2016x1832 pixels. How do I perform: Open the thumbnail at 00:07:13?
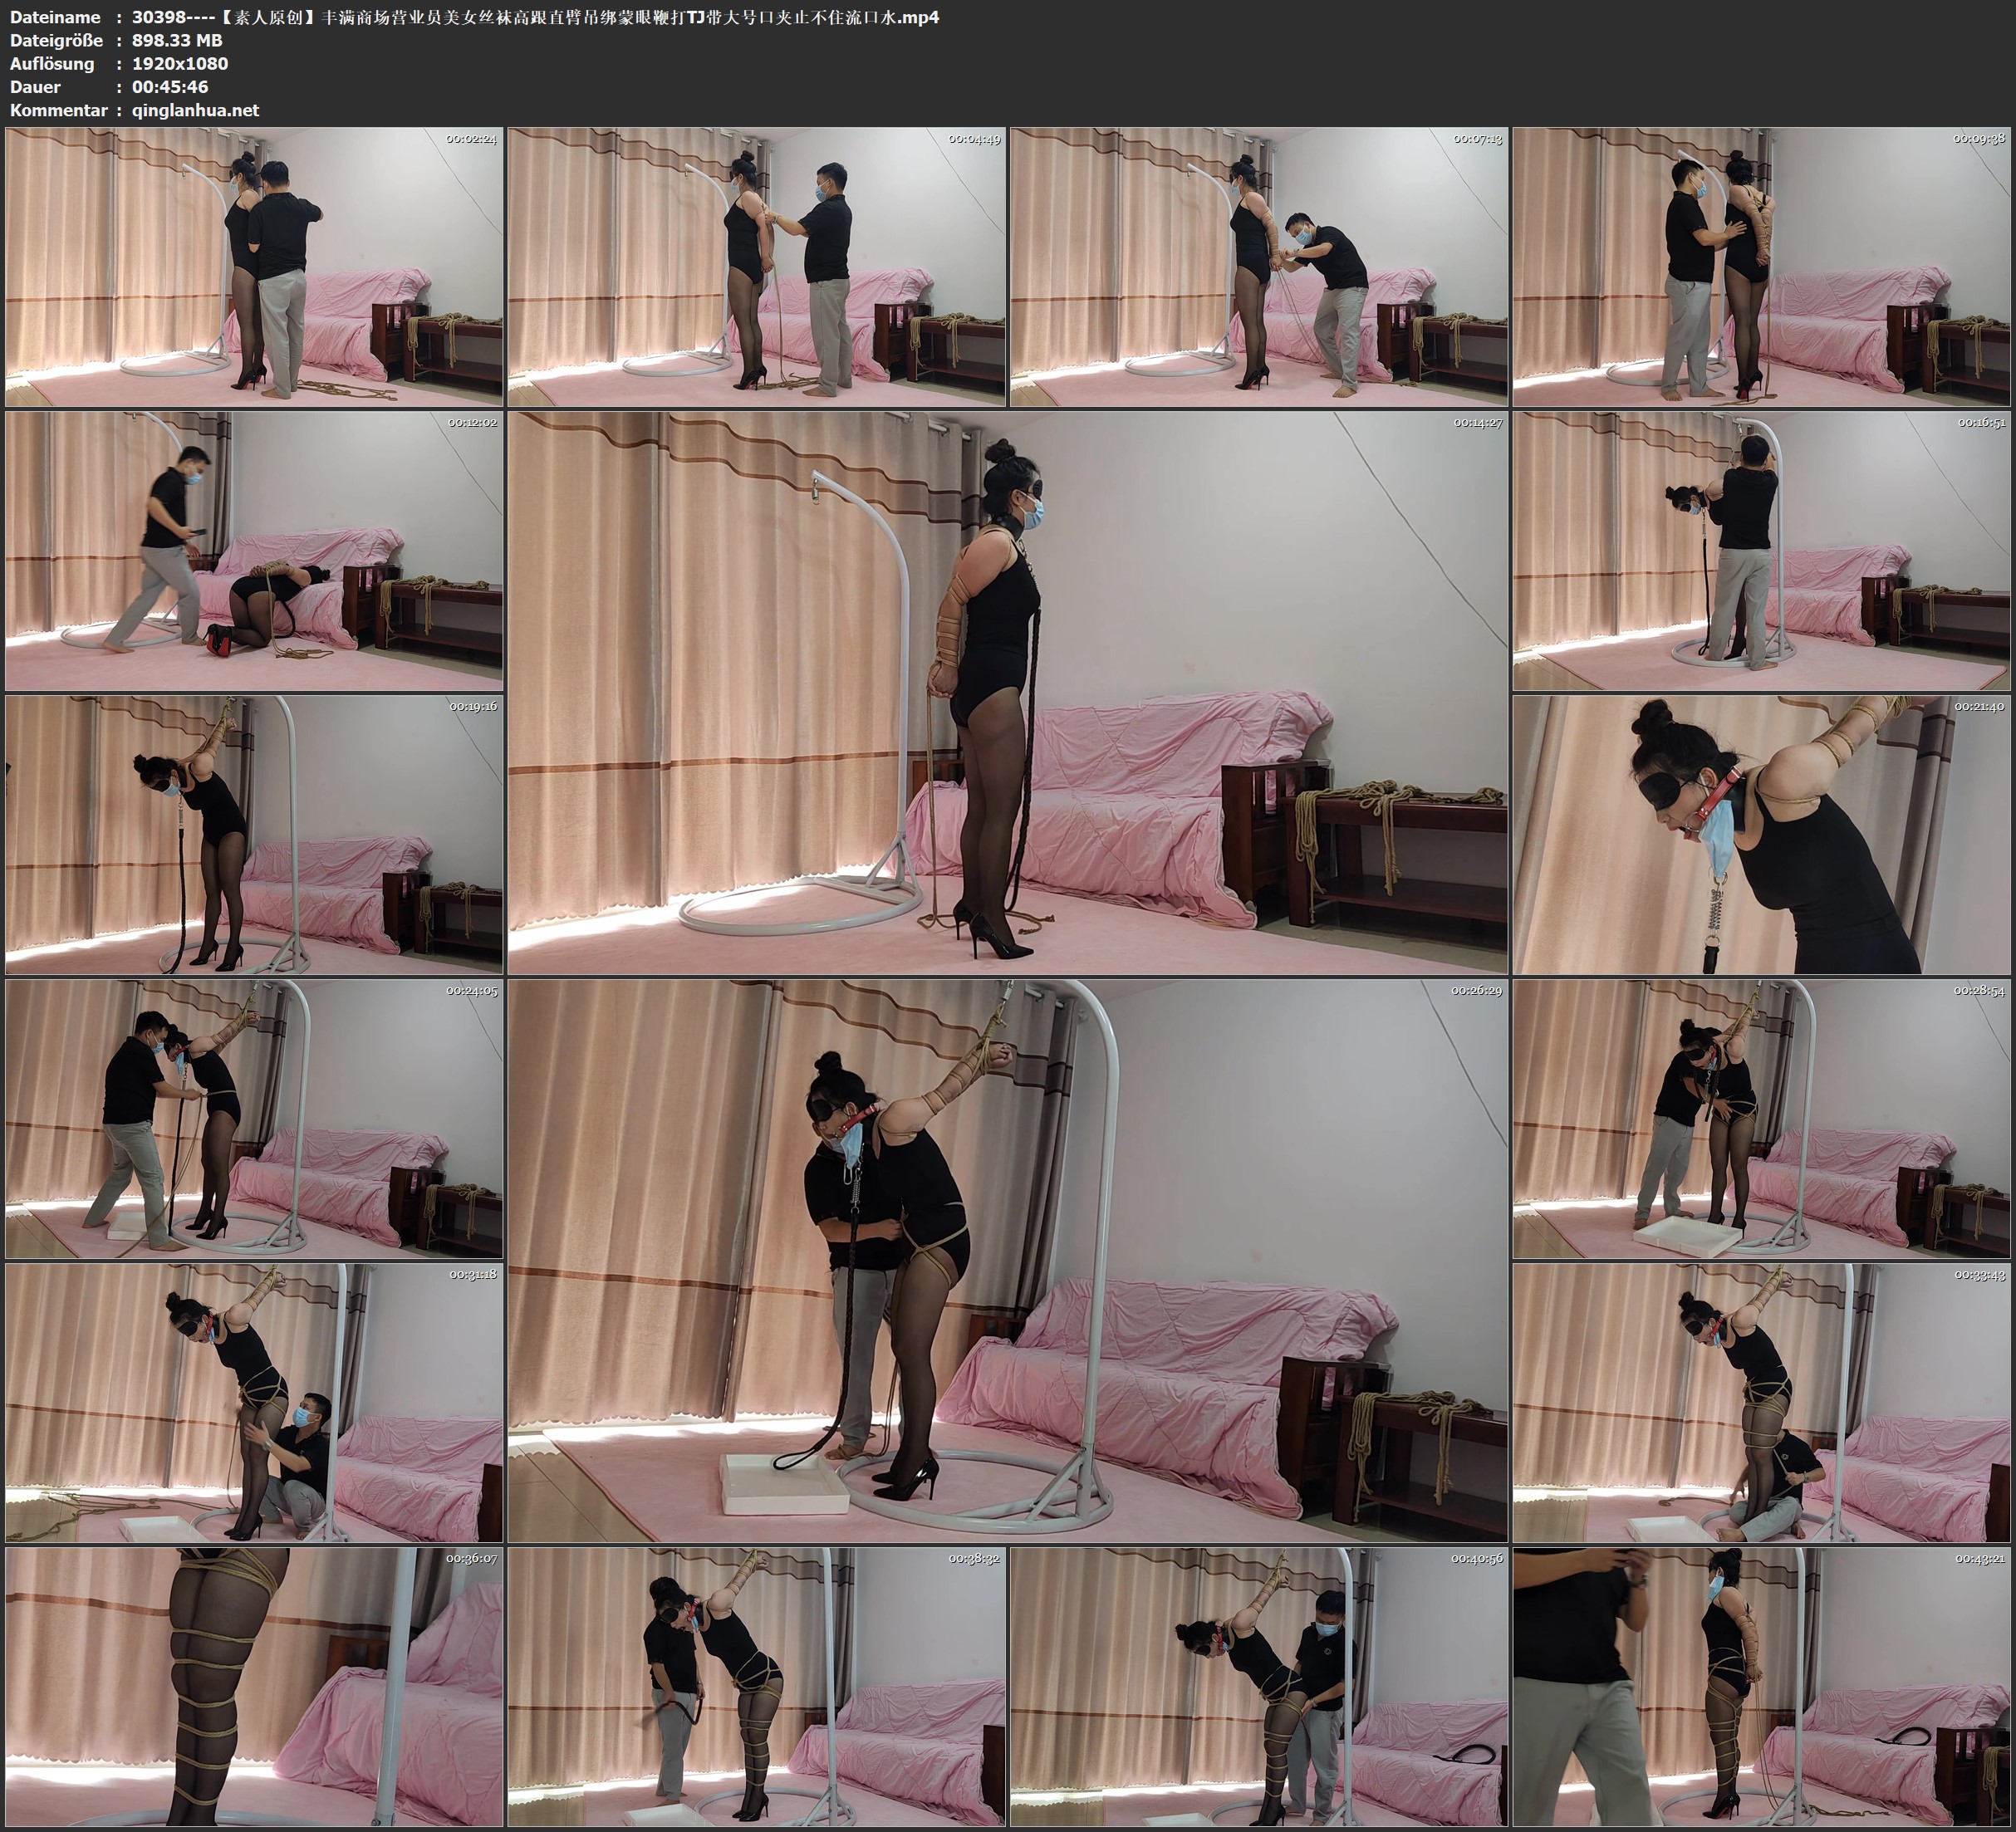(1258, 267)
